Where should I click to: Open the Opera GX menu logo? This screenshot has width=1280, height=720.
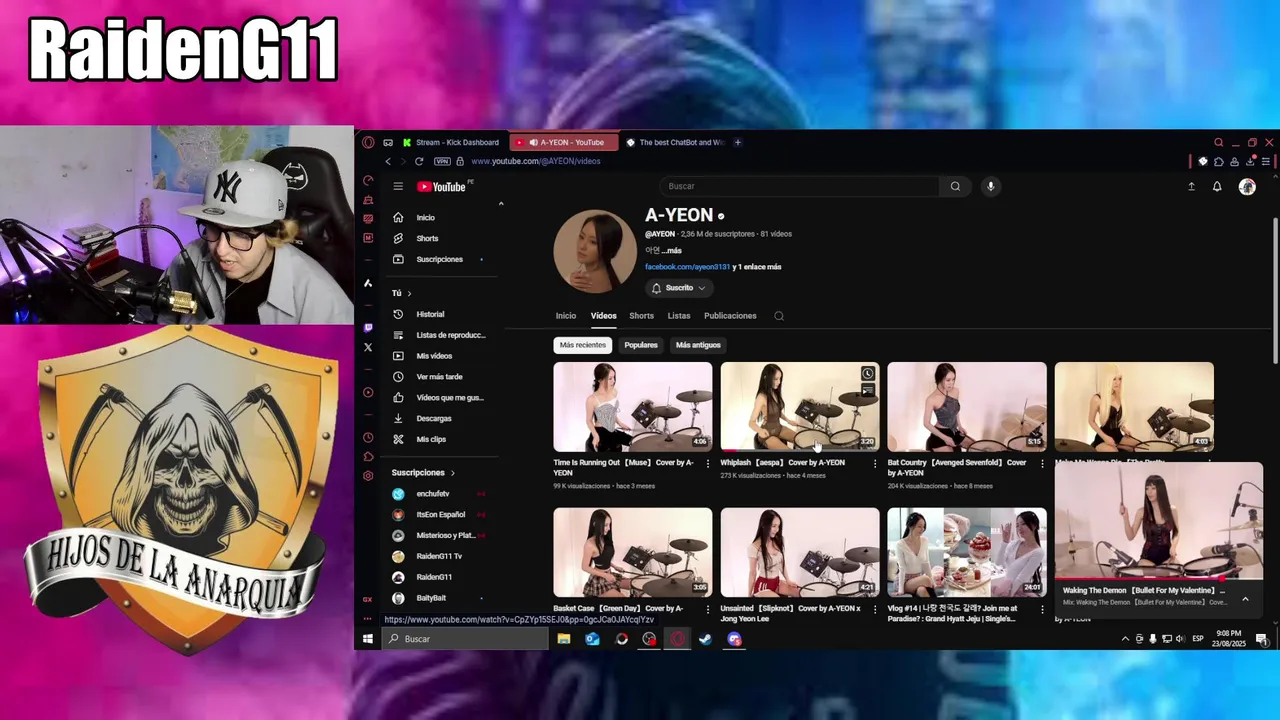368,142
